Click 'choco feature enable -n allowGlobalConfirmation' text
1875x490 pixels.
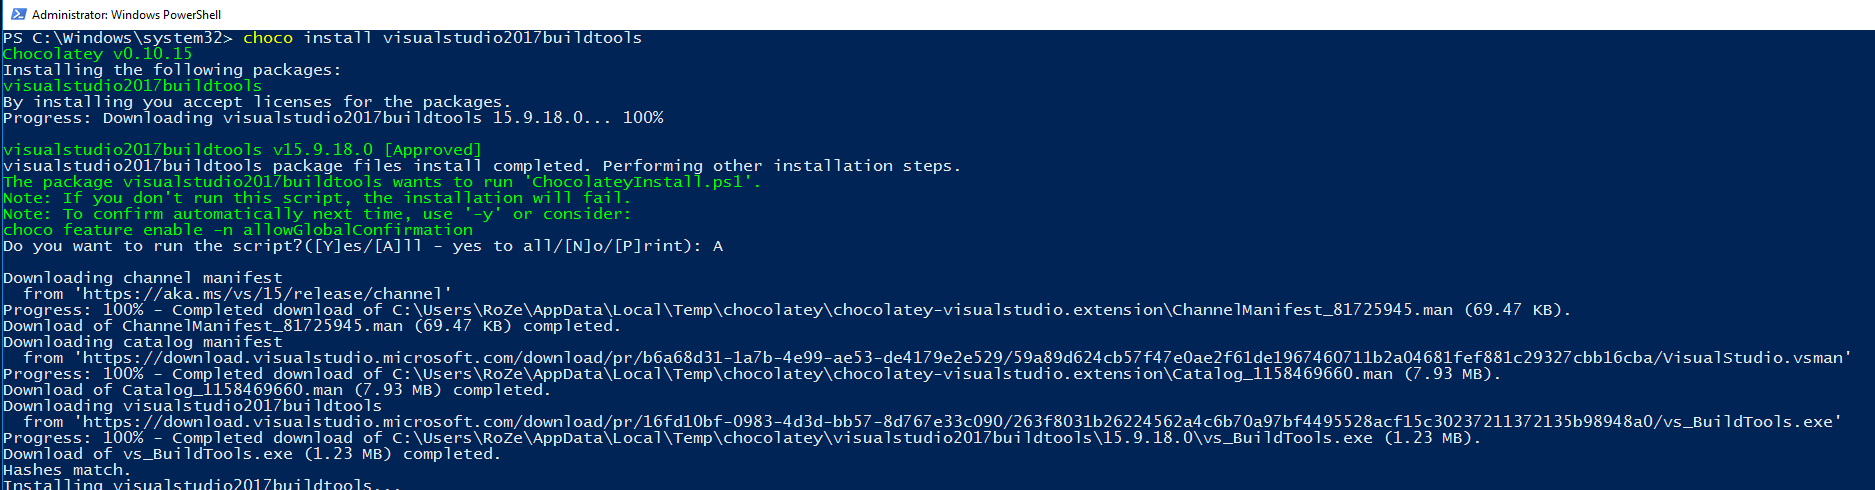click(x=237, y=230)
